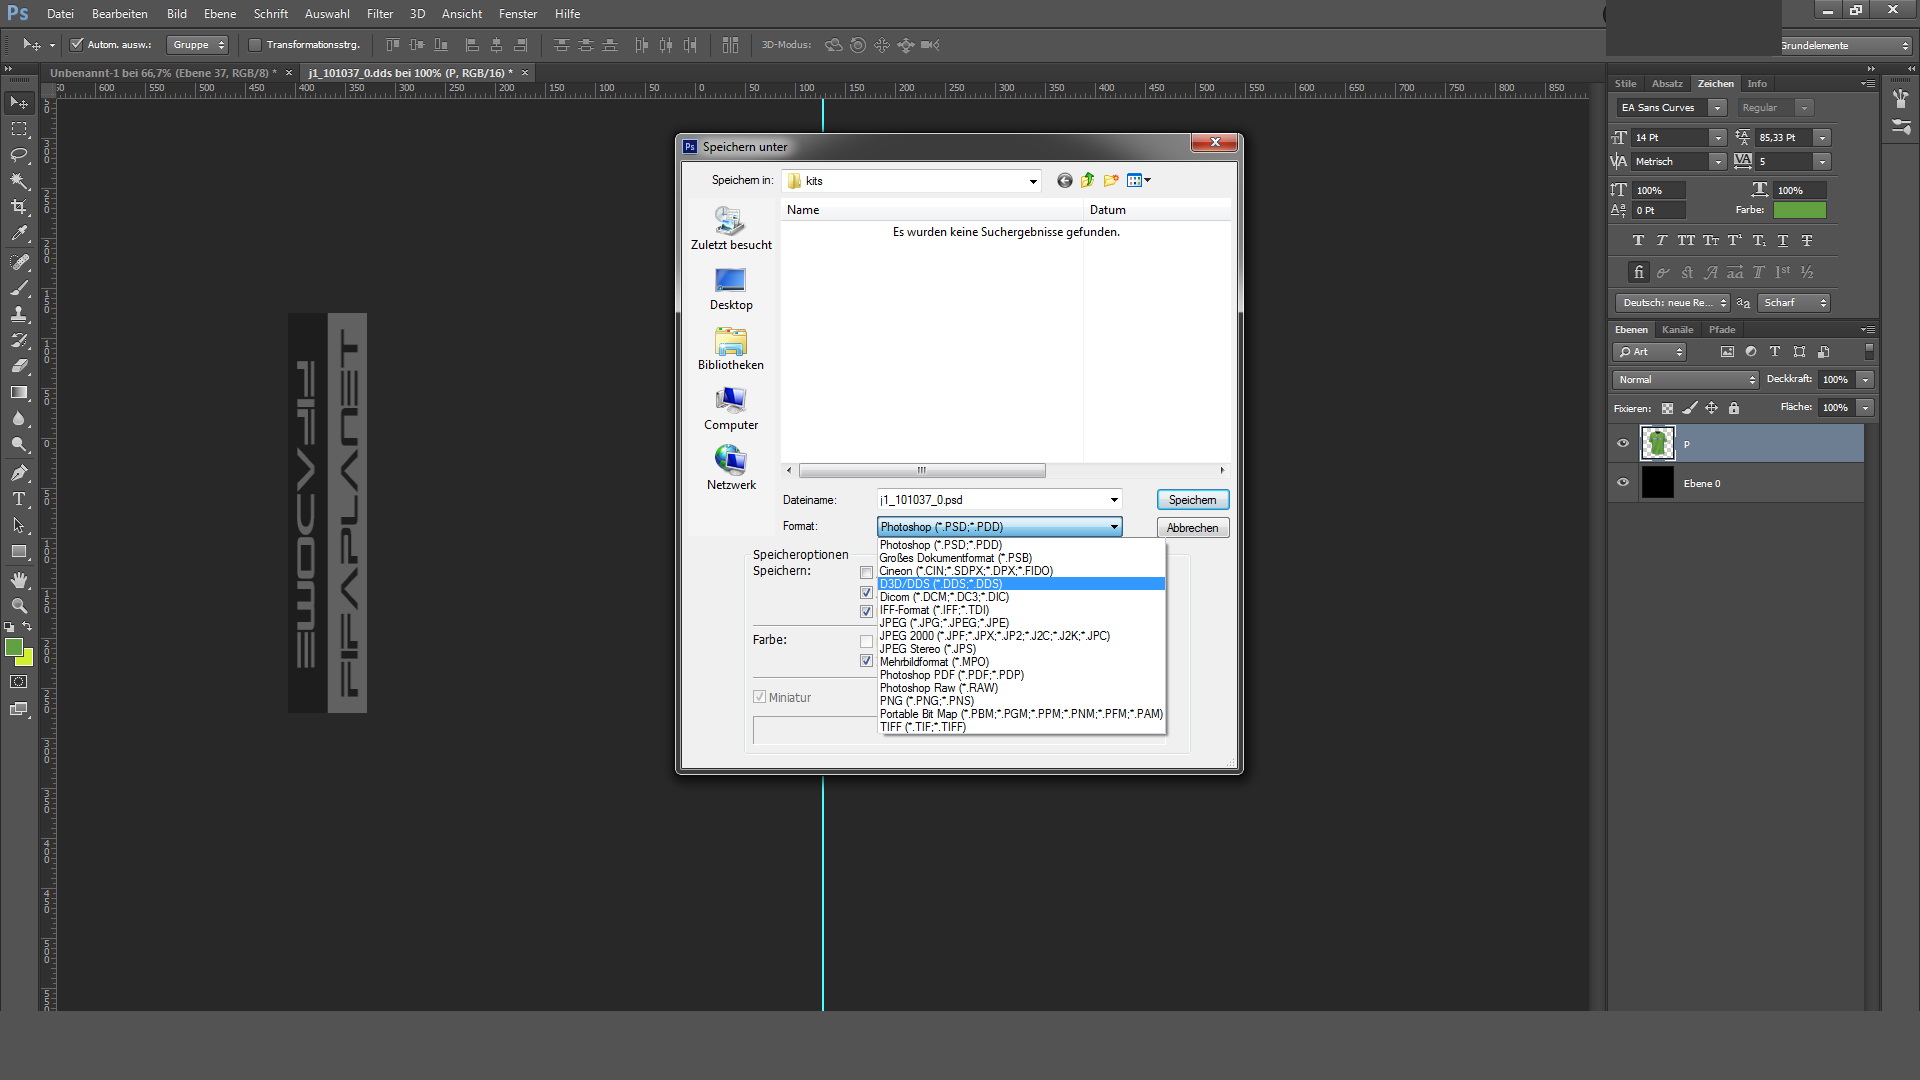Image resolution: width=1920 pixels, height=1080 pixels.
Task: Toggle Transformationsstrg. checkbox
Action: click(255, 45)
